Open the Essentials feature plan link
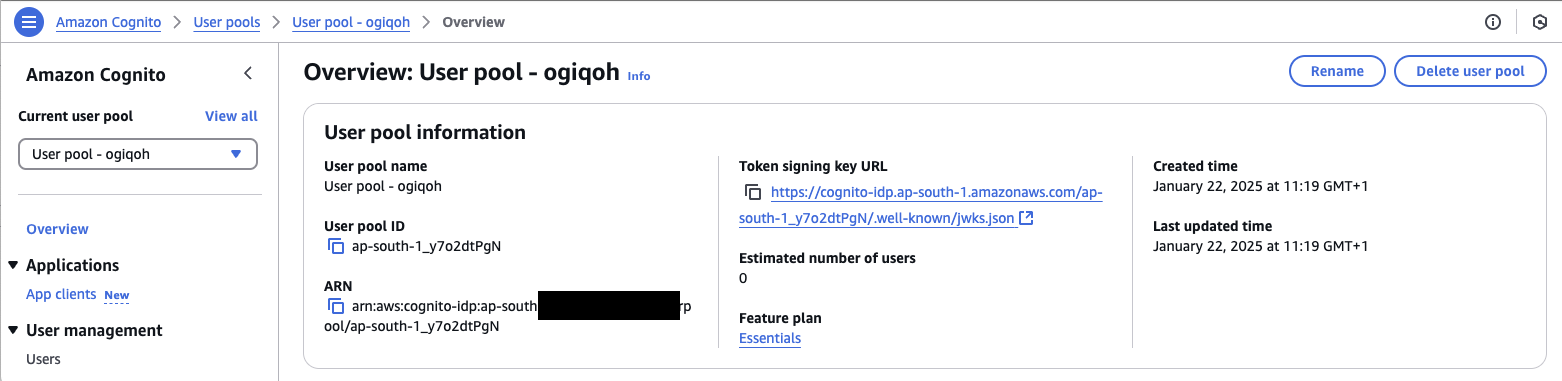Screen dimensions: 1562x381 [x=770, y=338]
